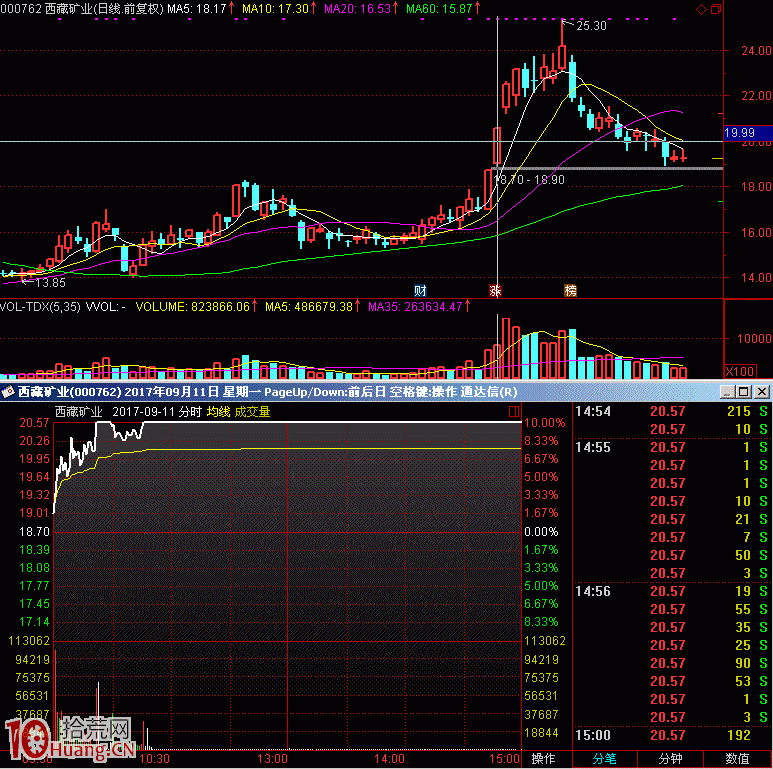Click the 113062 volume label on the left axis
Viewport: 773px width, 769px height.
pos(29,641)
